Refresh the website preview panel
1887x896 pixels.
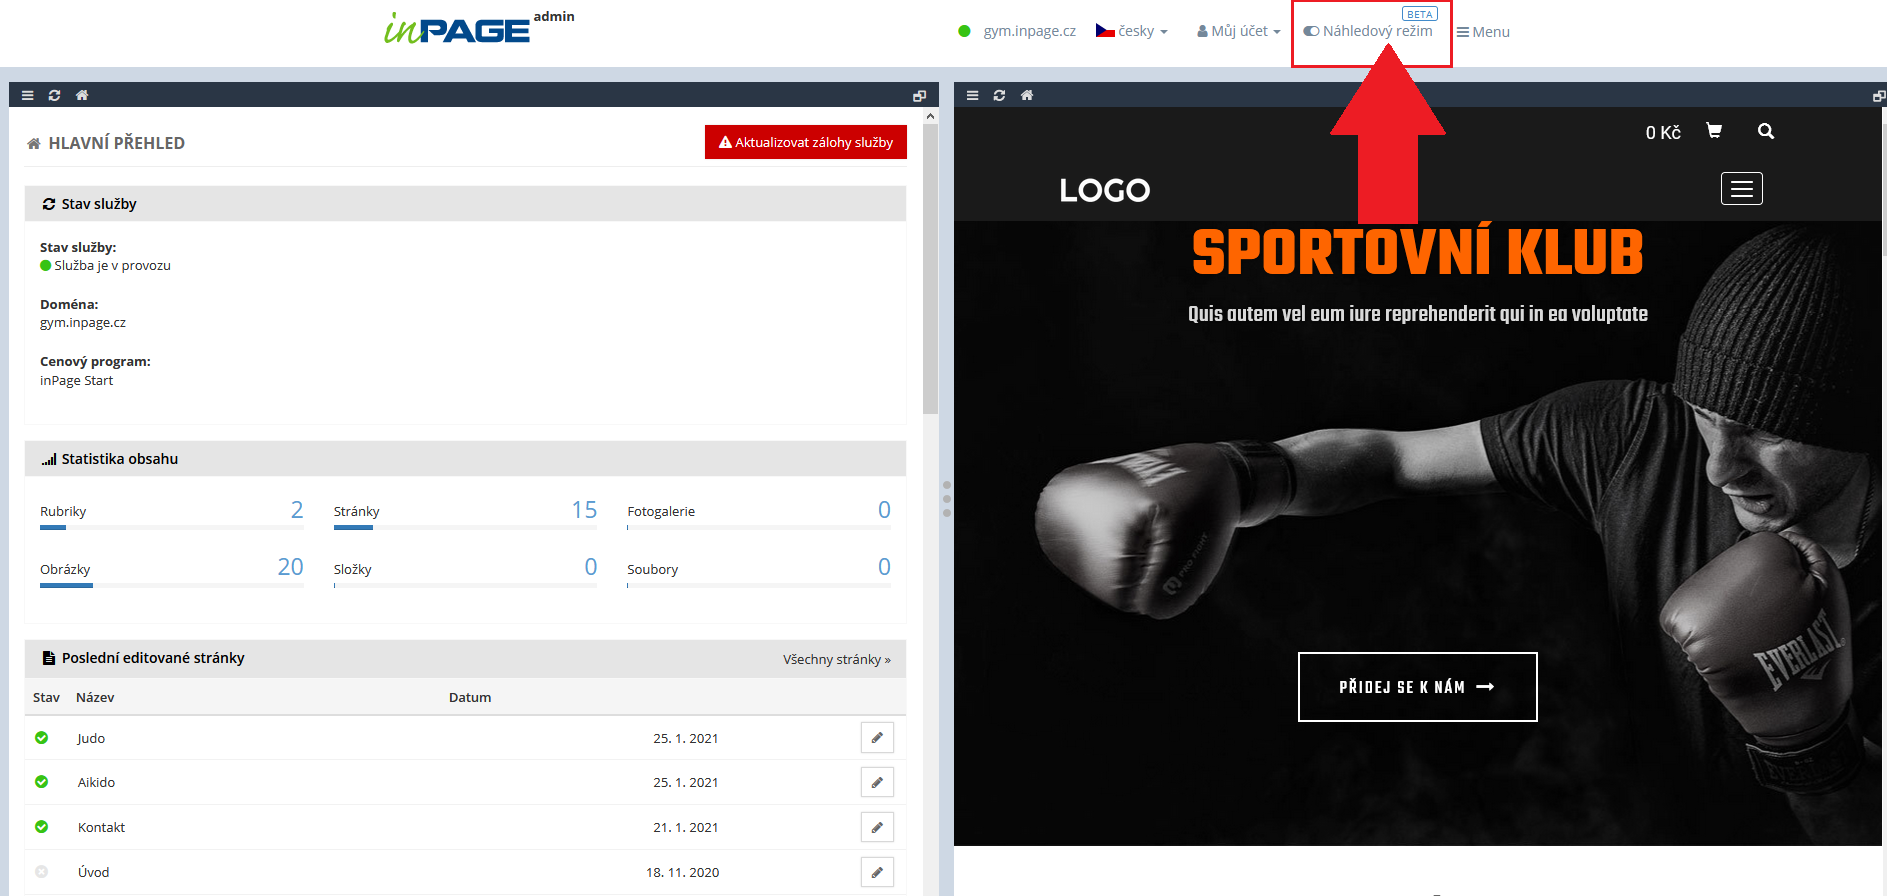click(999, 96)
